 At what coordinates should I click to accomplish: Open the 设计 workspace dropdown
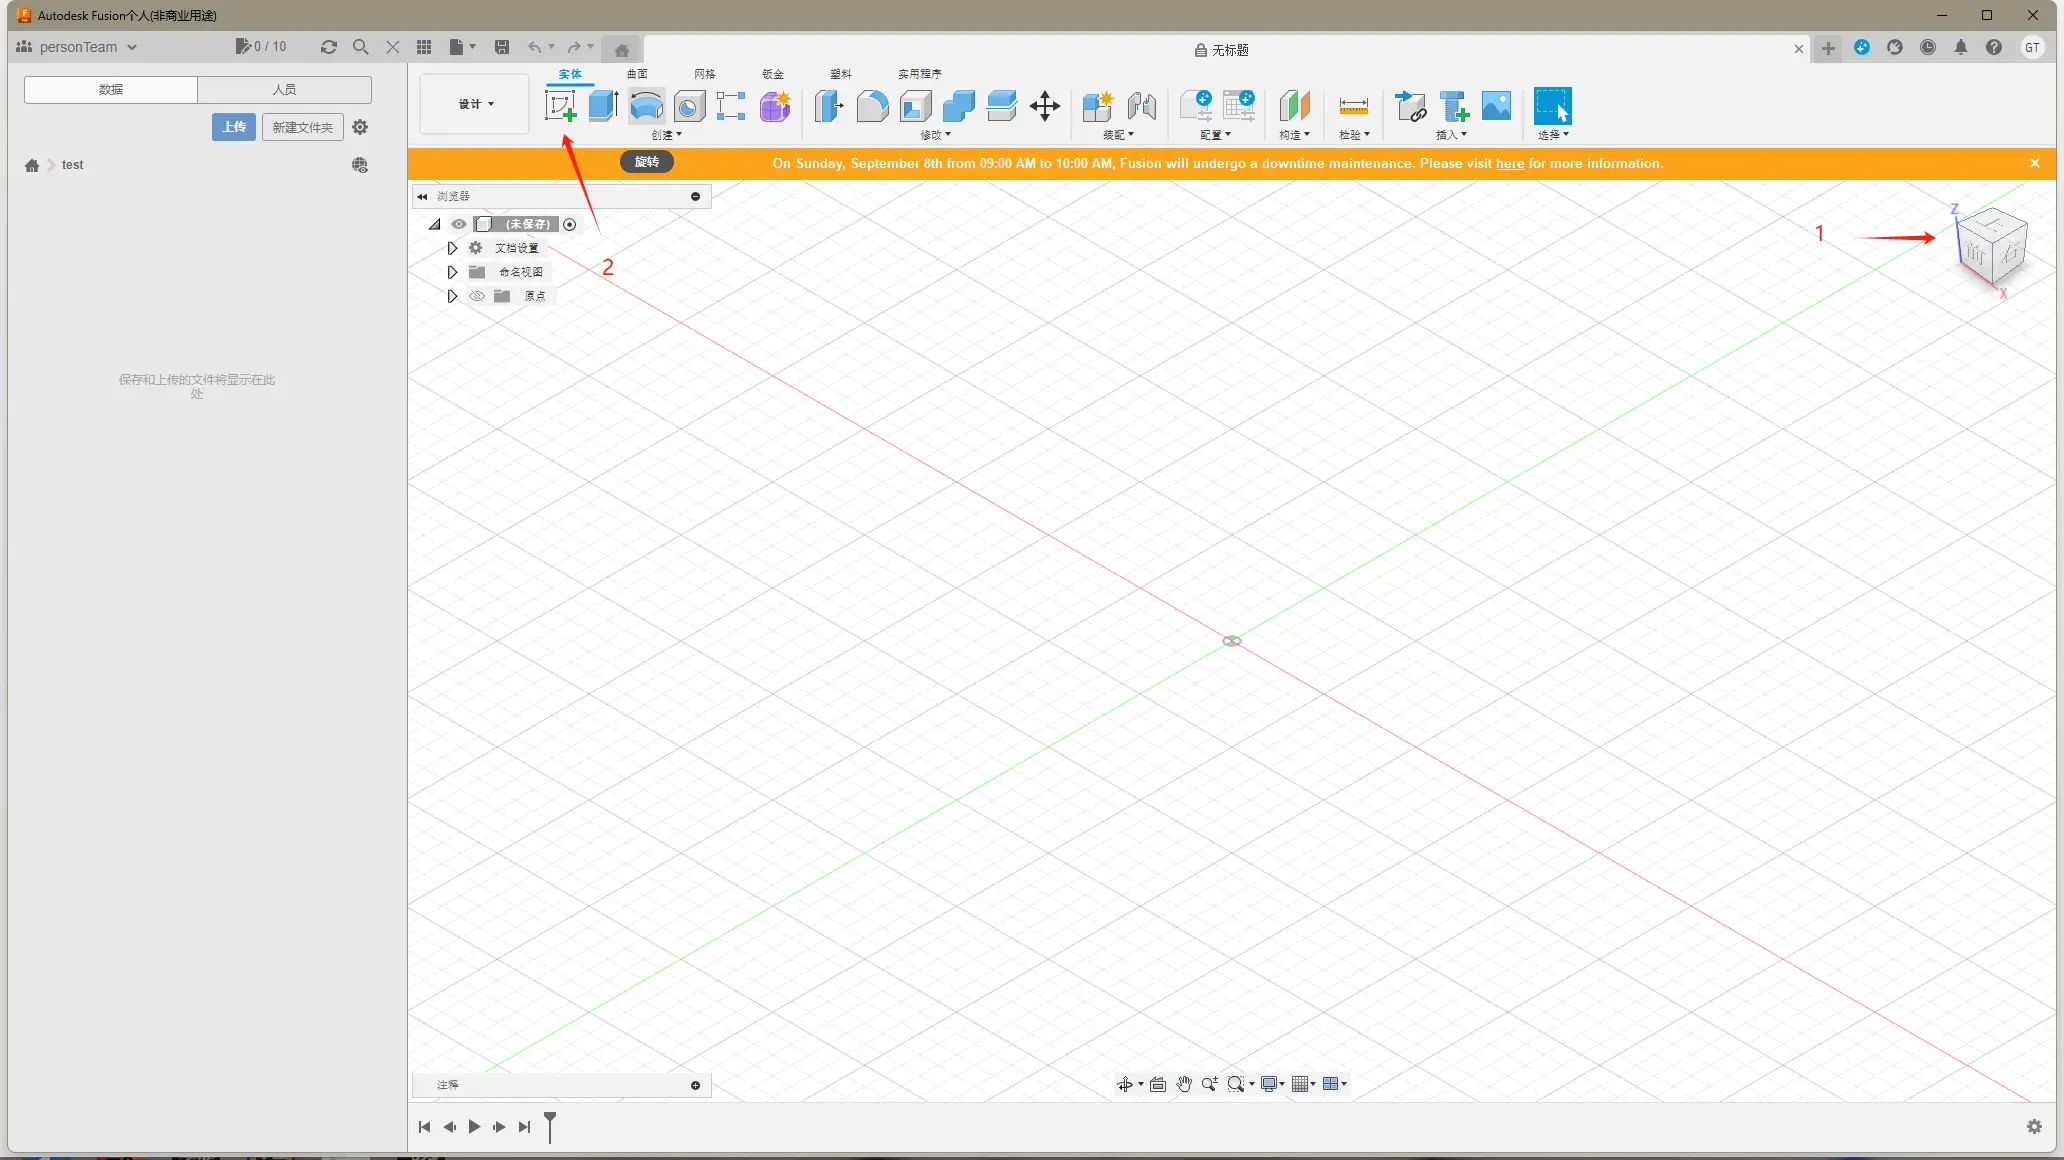[475, 104]
